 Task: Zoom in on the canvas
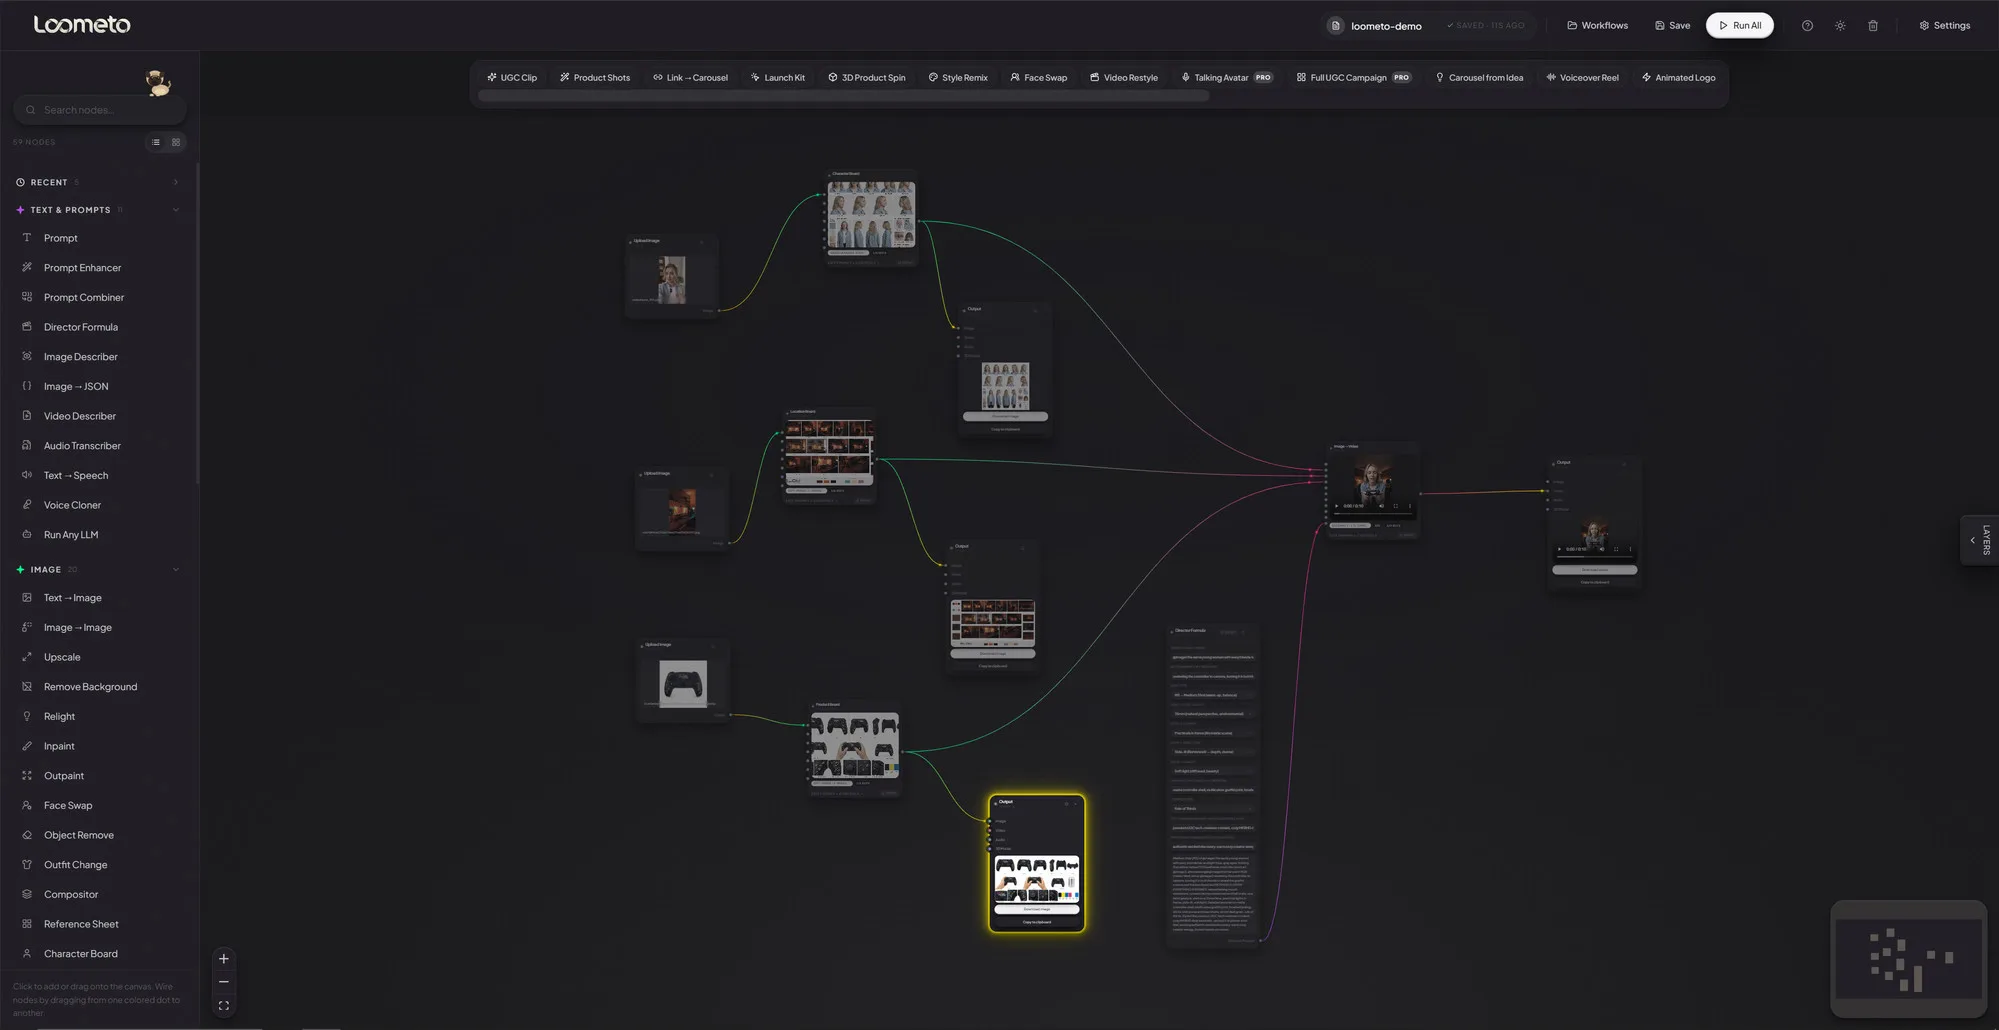pyautogui.click(x=224, y=959)
